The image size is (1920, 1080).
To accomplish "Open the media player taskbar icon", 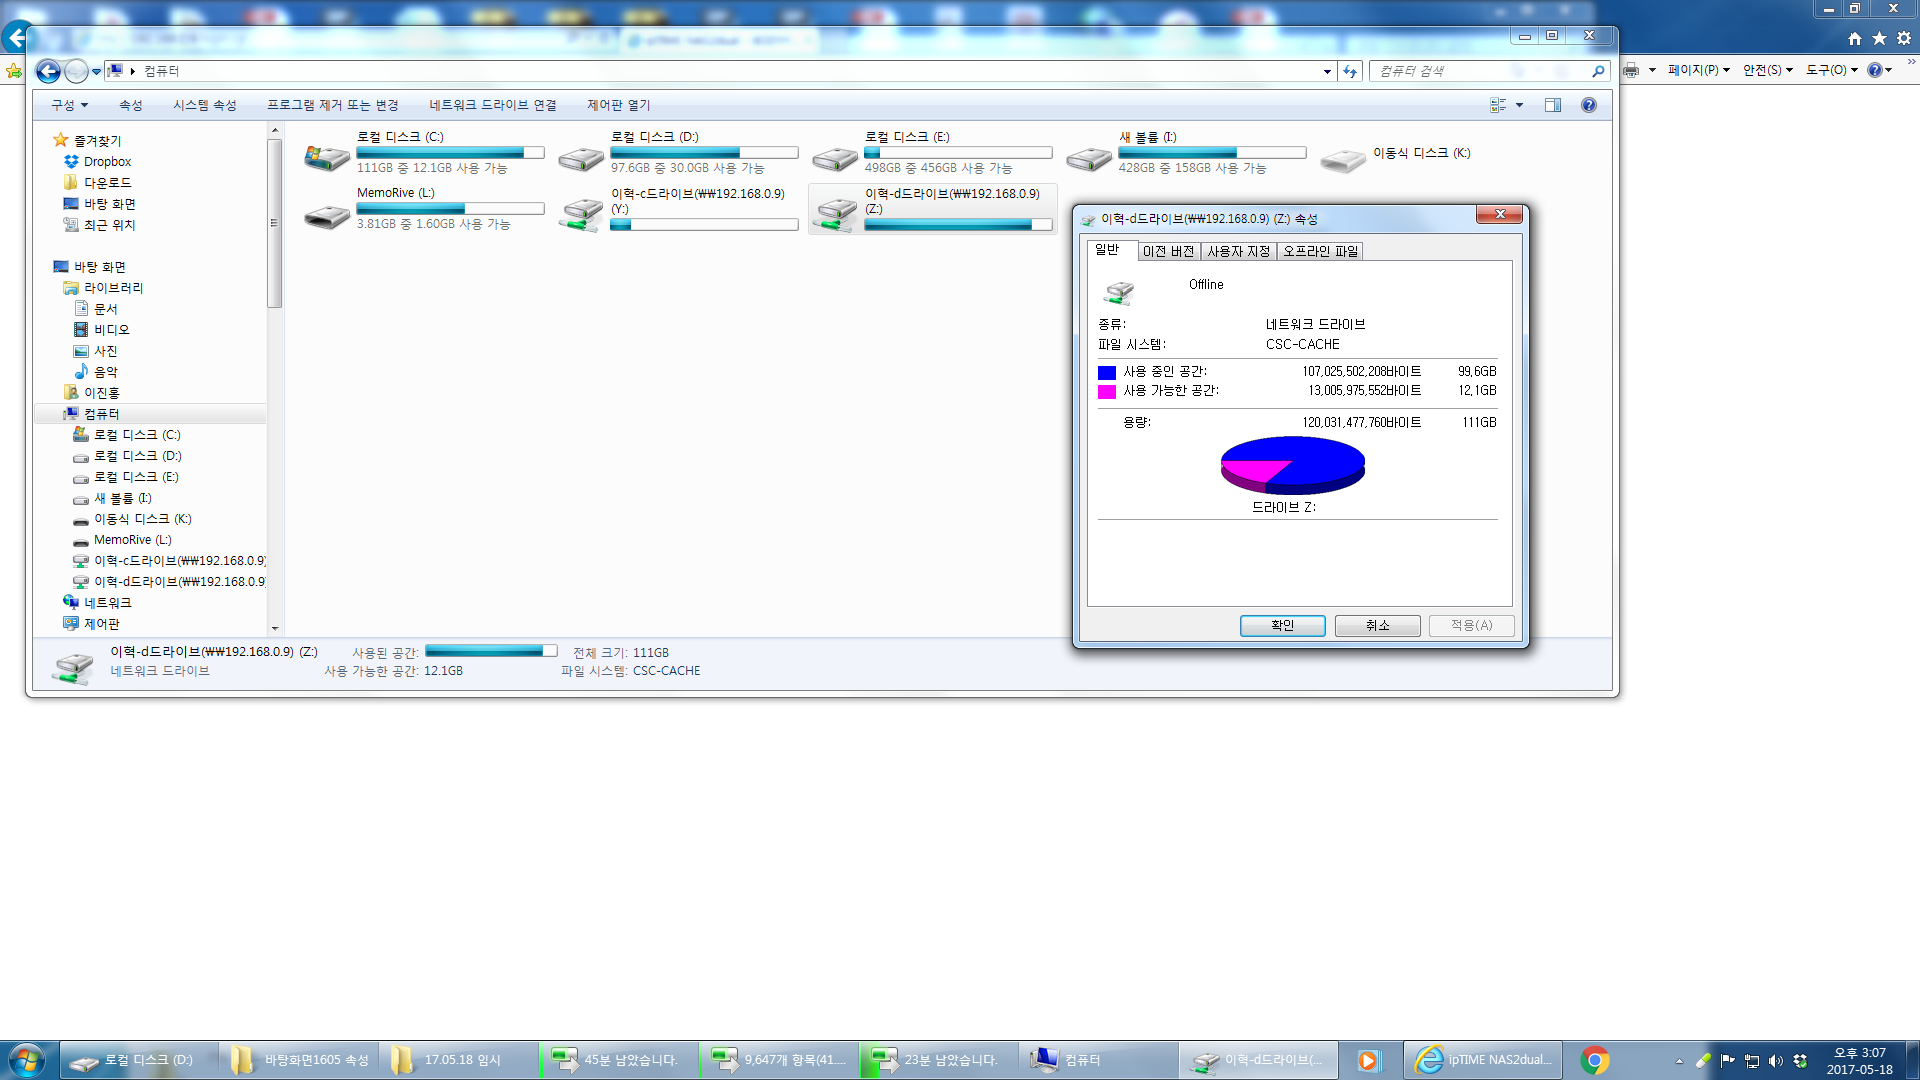I will pyautogui.click(x=1367, y=1060).
